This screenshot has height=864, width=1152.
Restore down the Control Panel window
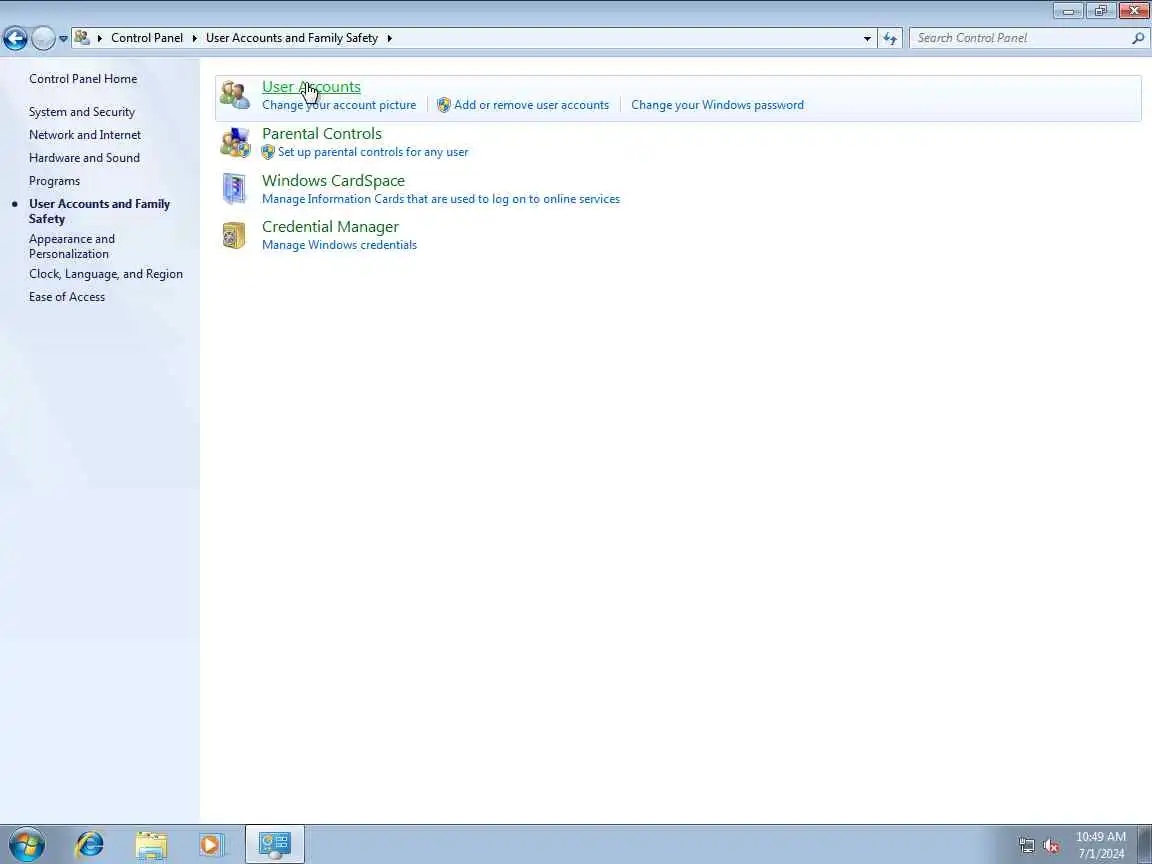pos(1101,10)
